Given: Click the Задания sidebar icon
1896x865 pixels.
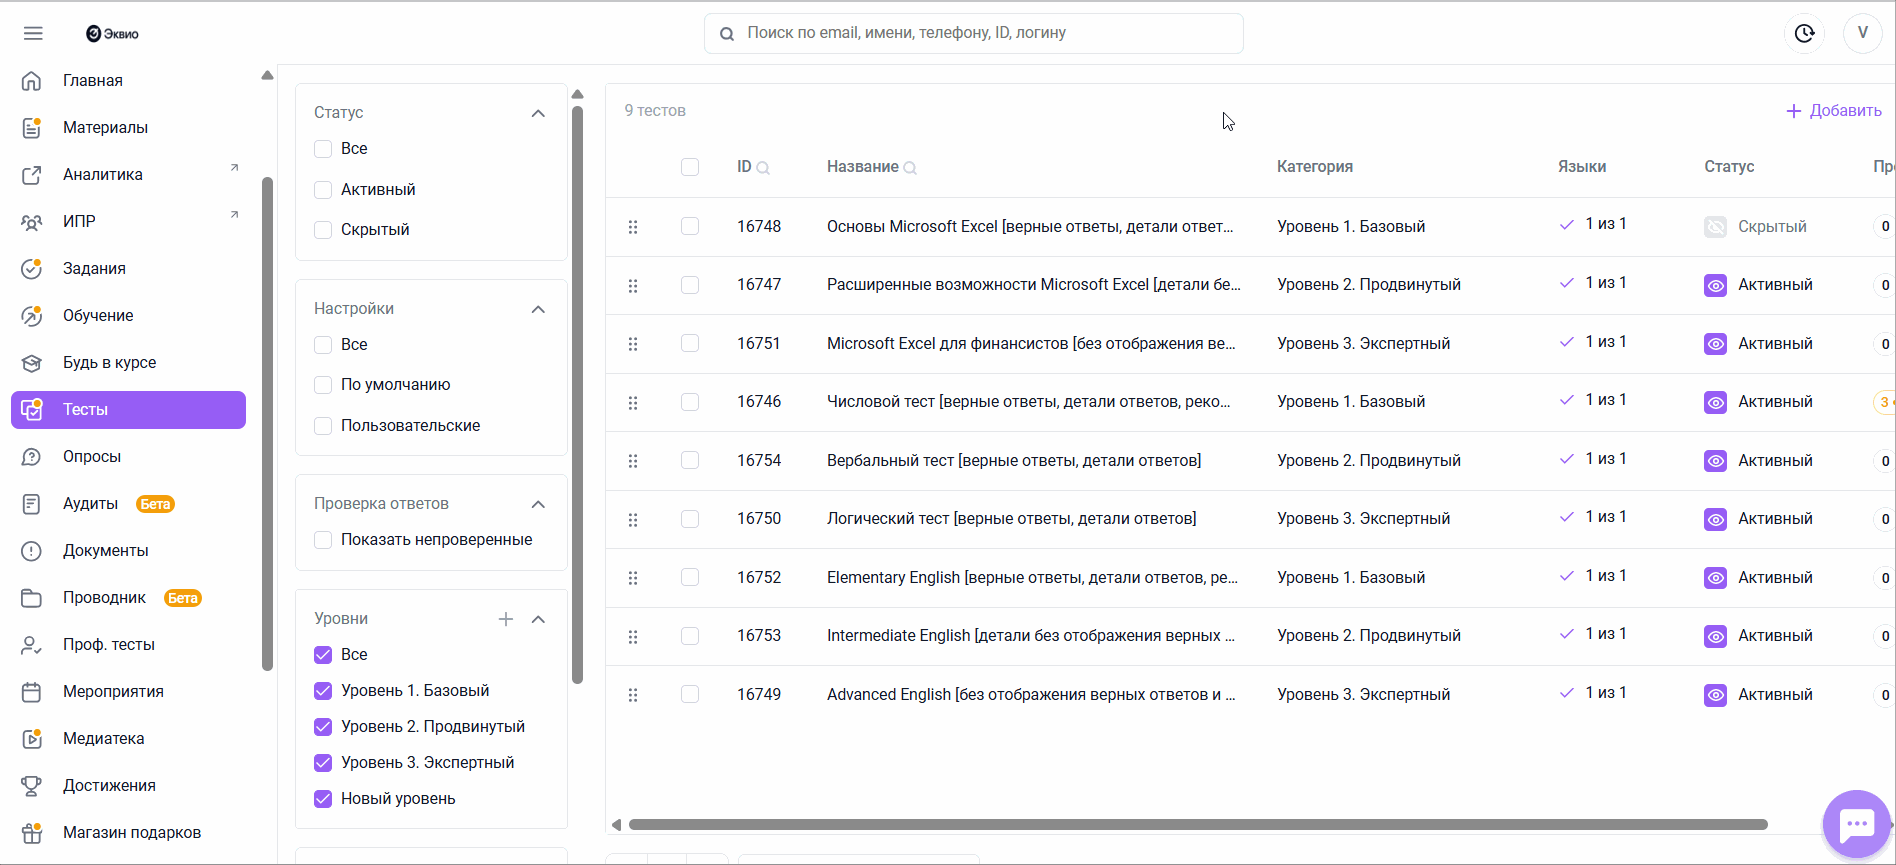Looking at the screenshot, I should tap(32, 268).
